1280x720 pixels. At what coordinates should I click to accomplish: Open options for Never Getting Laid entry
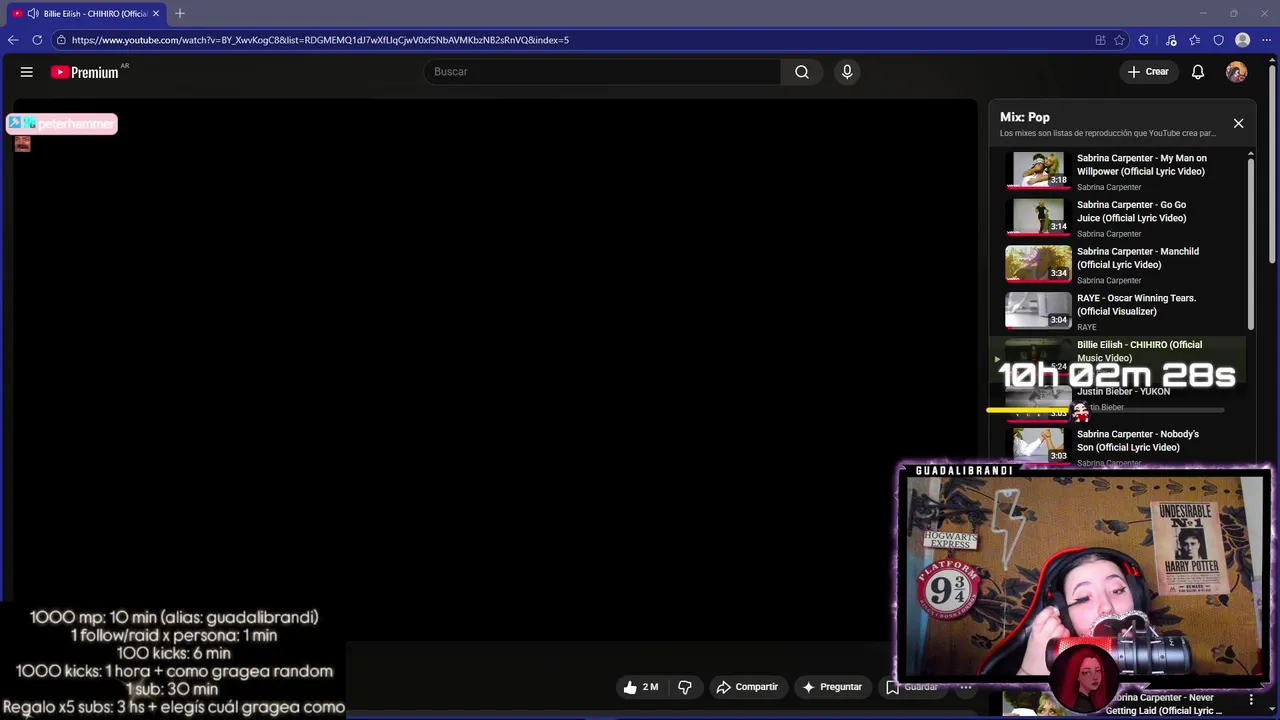(1251, 700)
